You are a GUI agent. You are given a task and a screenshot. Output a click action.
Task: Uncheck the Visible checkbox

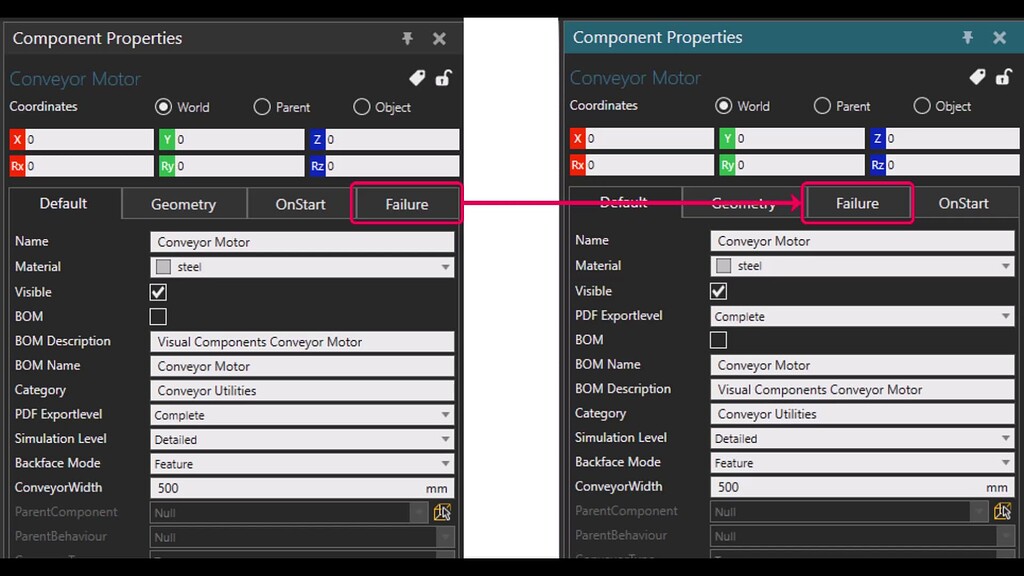click(157, 292)
